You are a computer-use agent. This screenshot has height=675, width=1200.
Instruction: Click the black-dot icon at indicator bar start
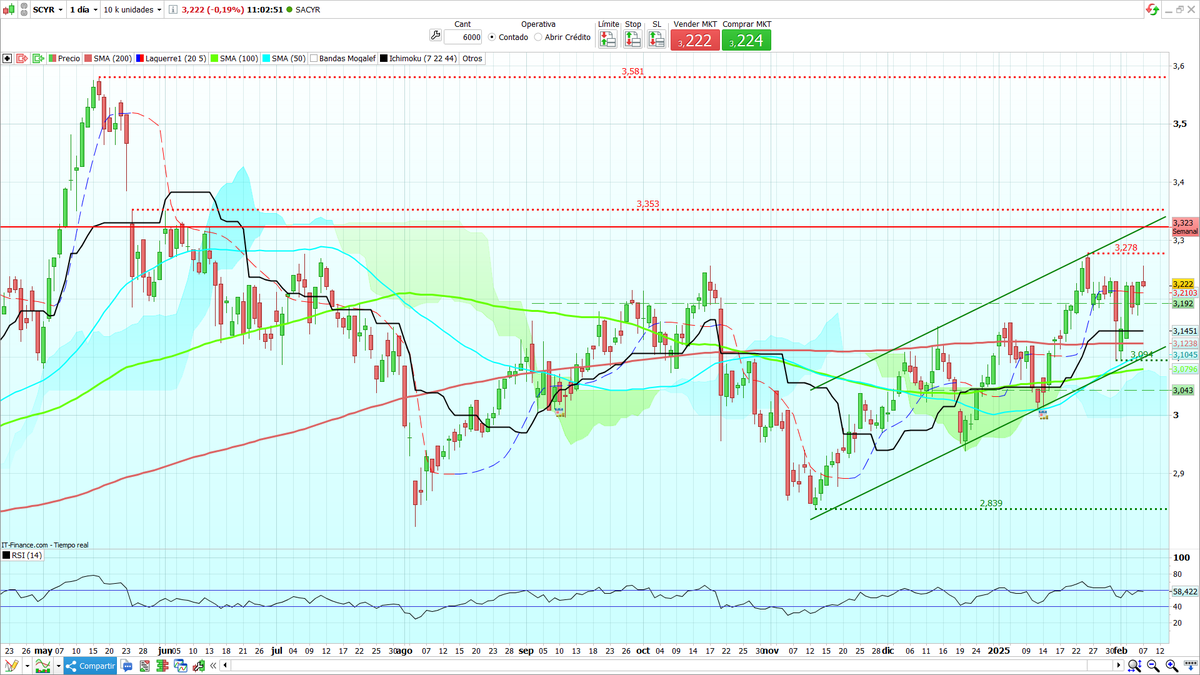7,58
